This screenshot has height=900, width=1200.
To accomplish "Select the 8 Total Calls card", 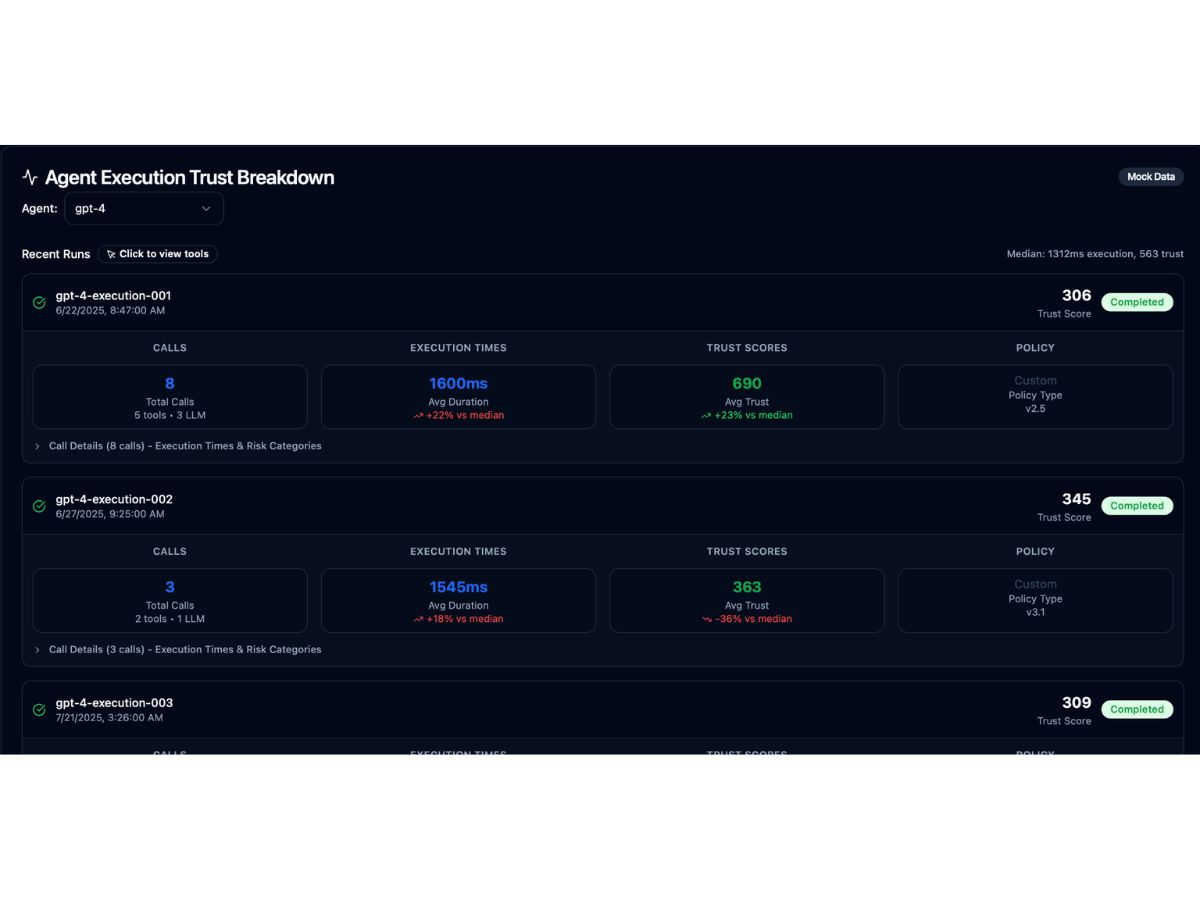I will click(x=170, y=397).
